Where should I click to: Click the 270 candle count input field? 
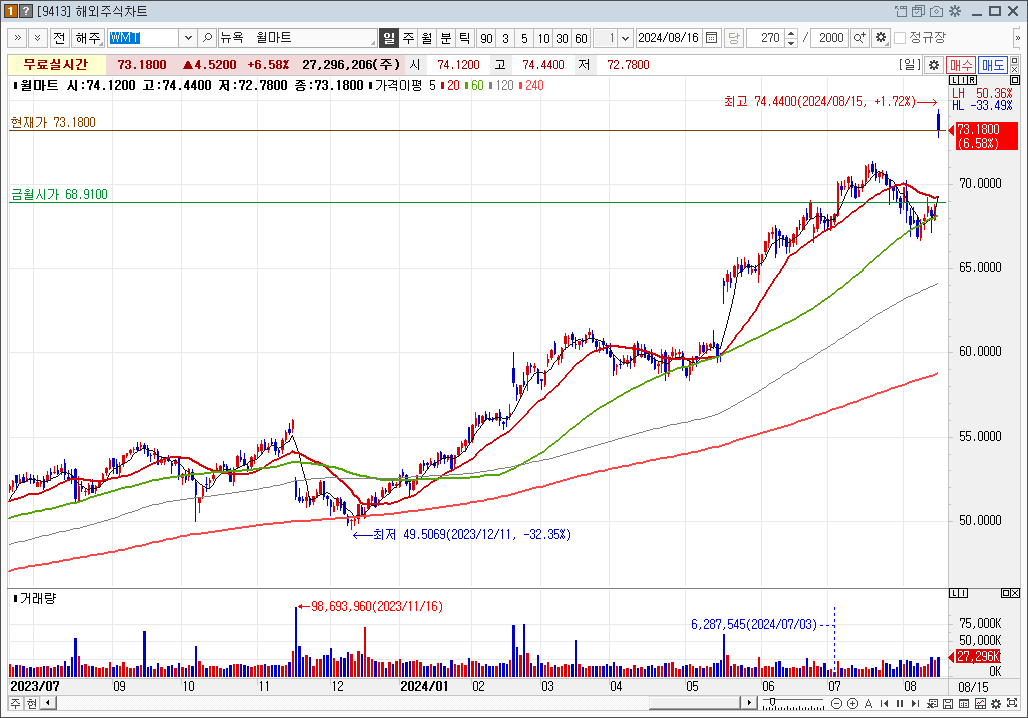765,38
